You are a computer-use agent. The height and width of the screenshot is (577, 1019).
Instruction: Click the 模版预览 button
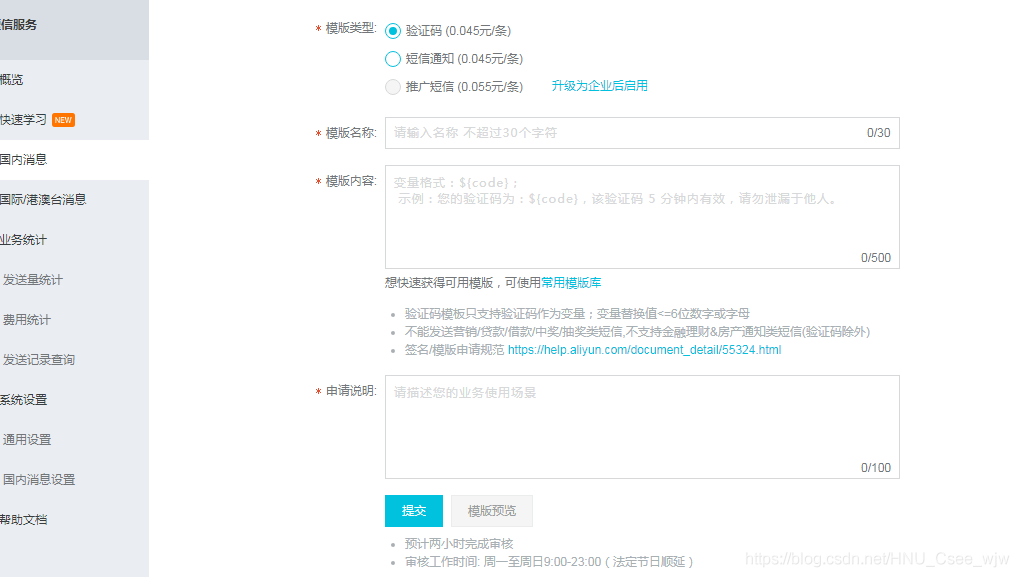[491, 511]
